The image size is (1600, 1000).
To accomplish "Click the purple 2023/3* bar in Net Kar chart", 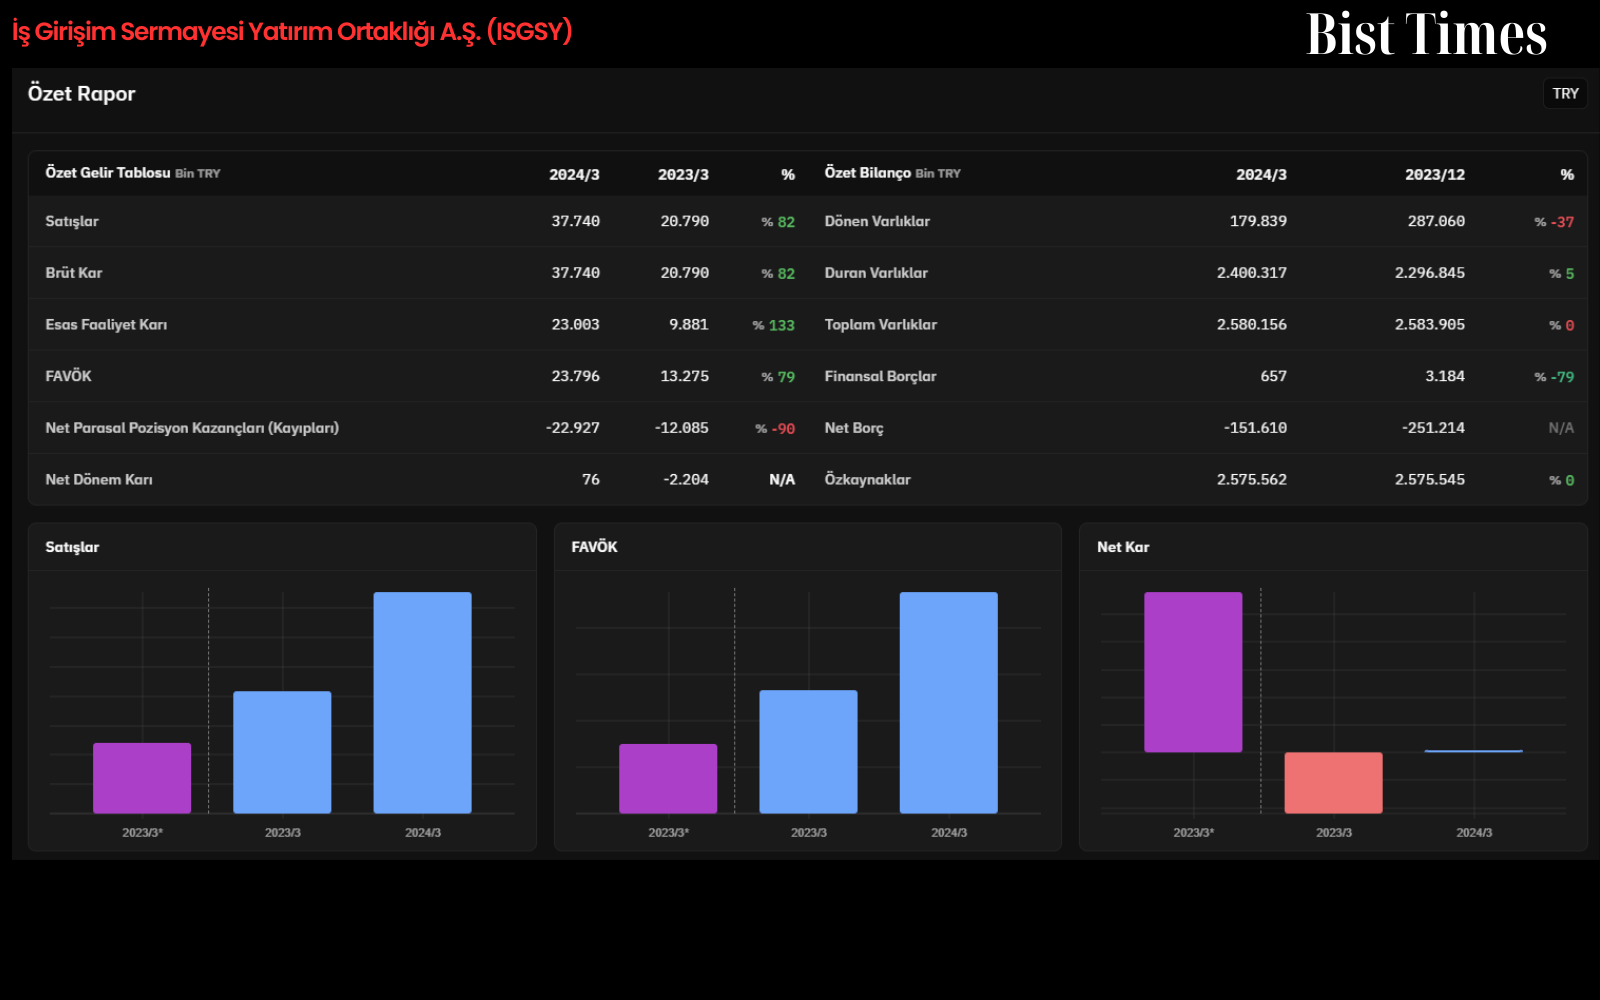I will (x=1193, y=672).
